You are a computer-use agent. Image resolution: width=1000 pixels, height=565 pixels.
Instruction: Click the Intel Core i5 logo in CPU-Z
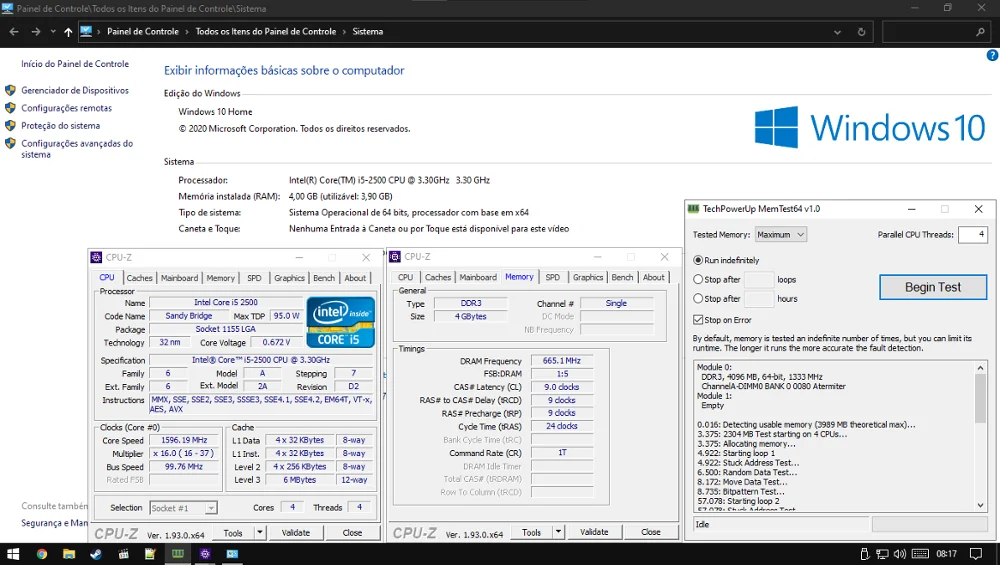point(341,321)
